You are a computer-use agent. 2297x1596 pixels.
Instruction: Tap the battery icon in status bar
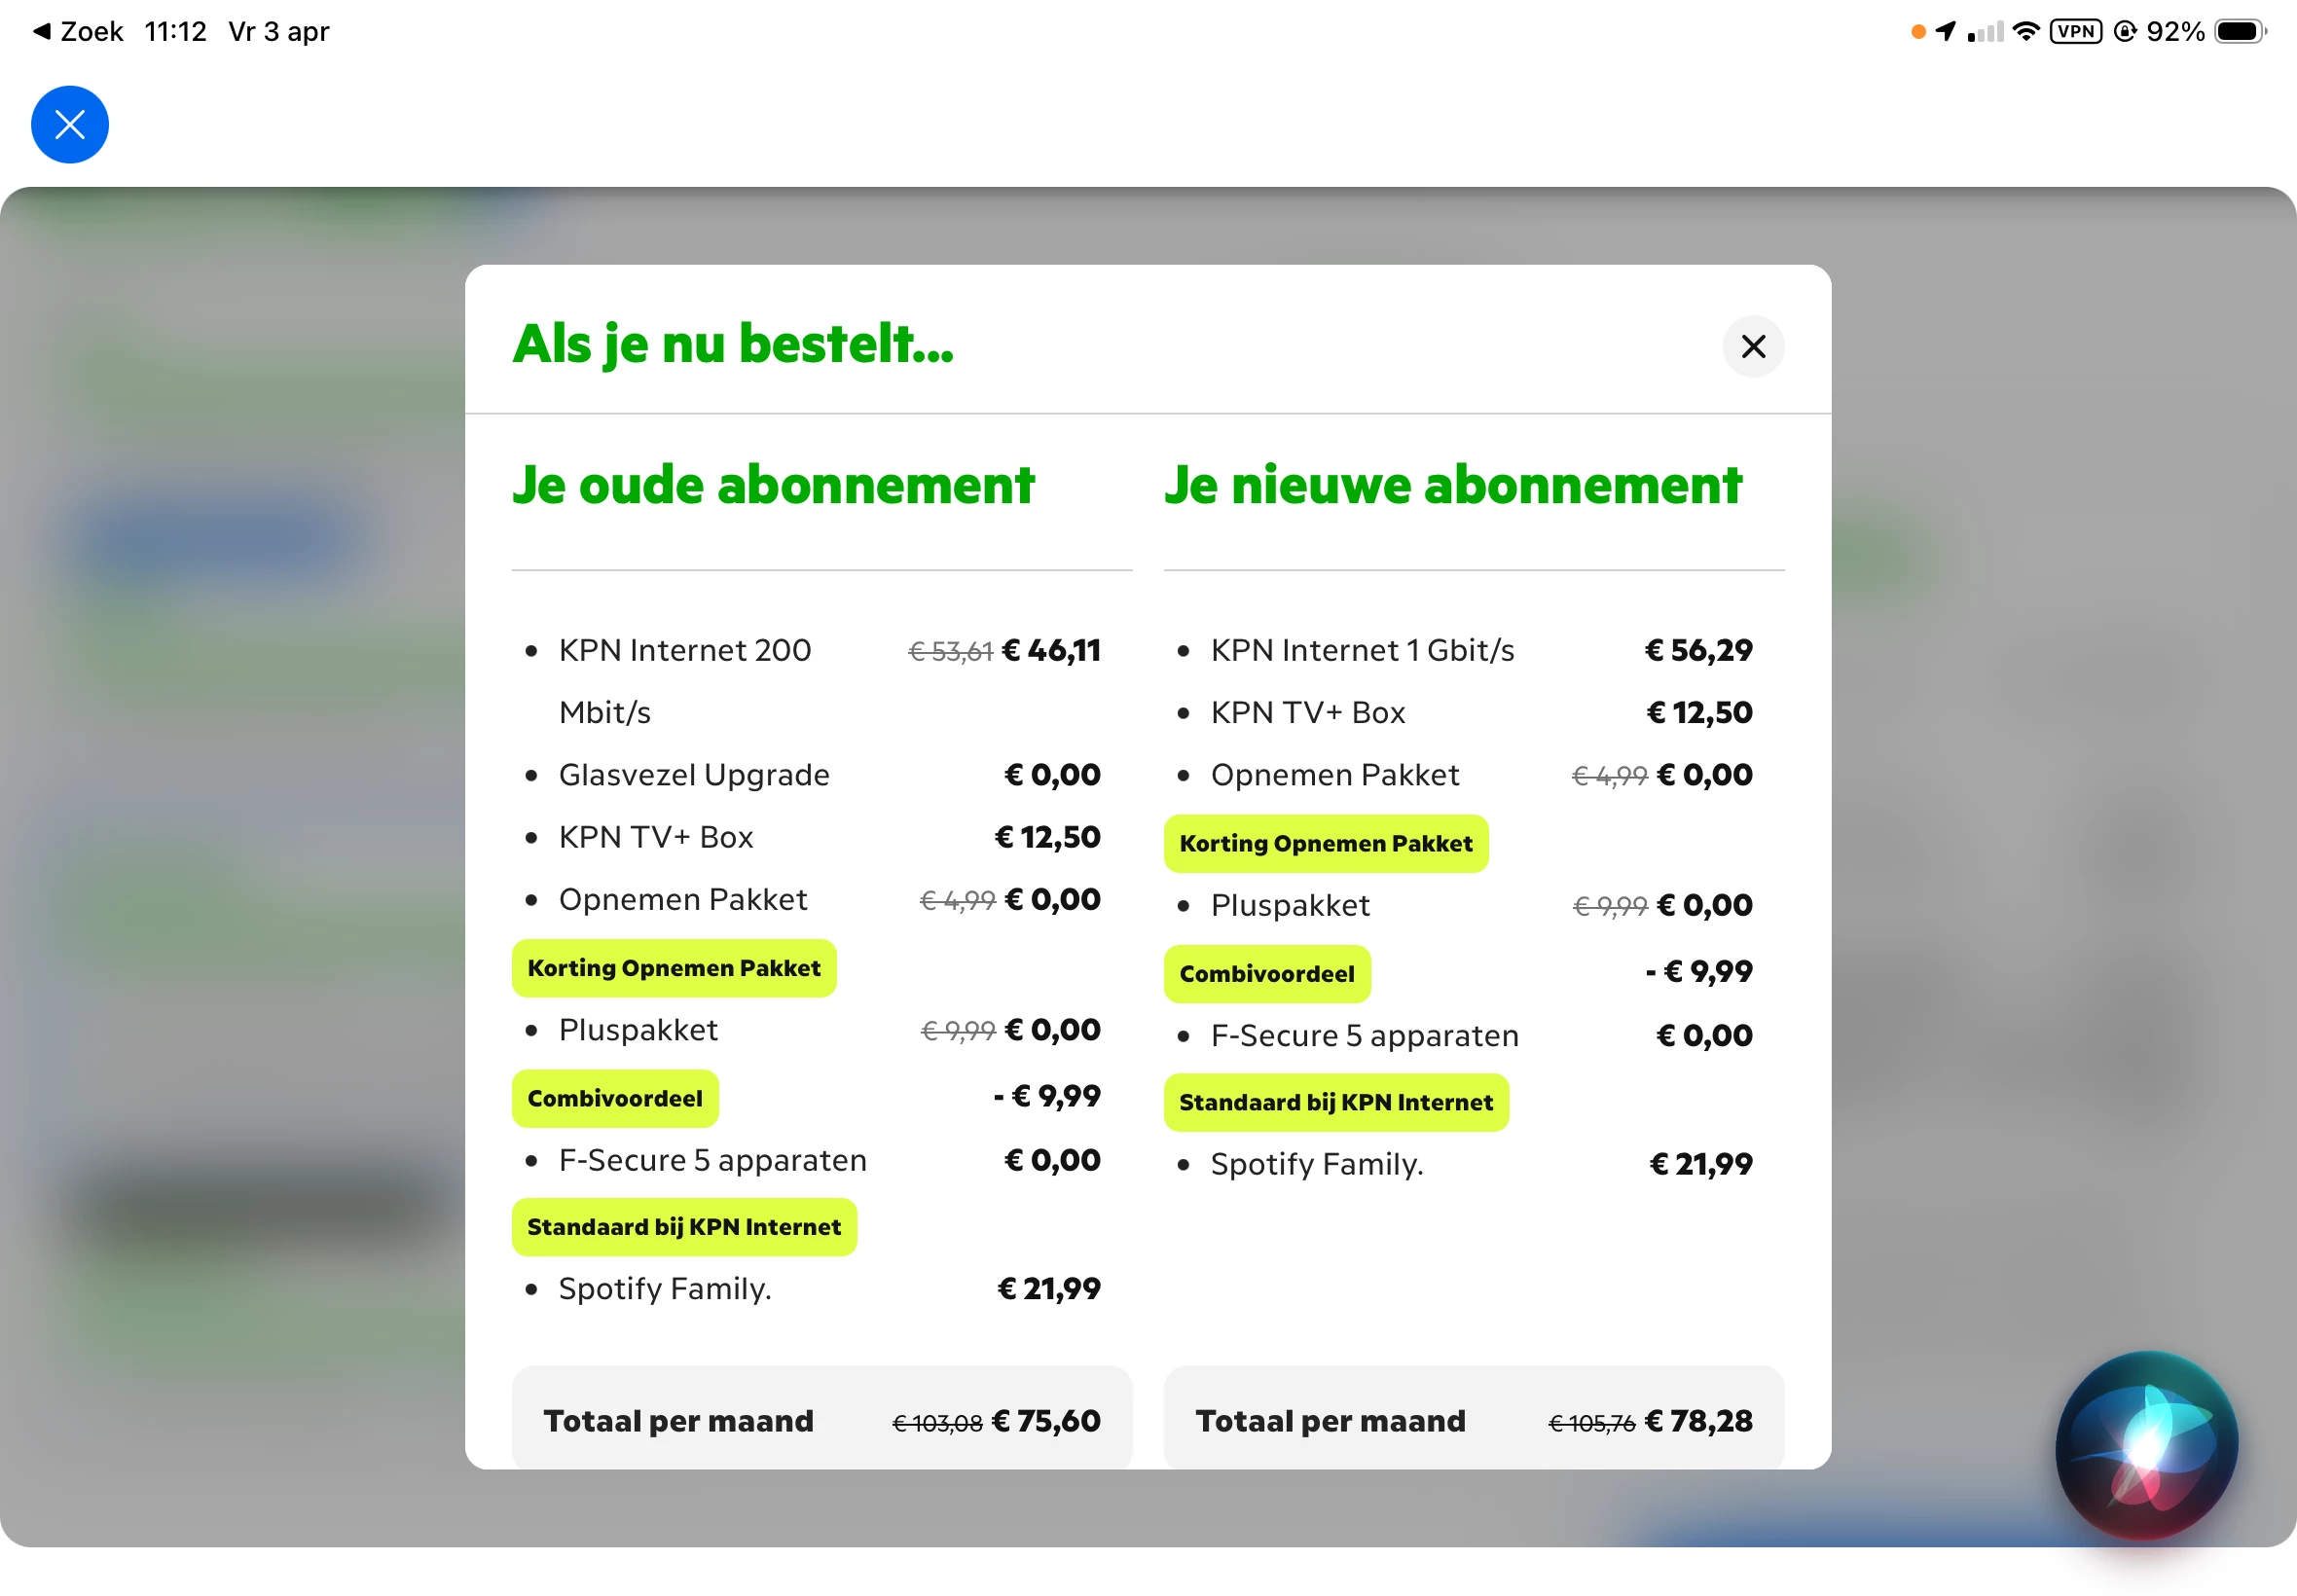tap(2239, 31)
